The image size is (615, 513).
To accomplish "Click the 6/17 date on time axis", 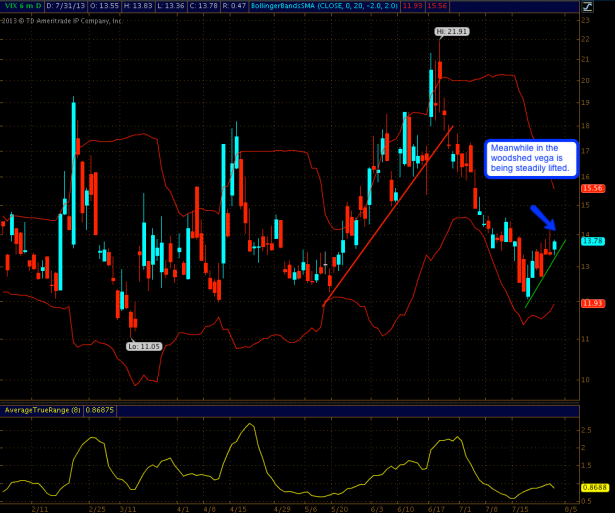I will [437, 508].
